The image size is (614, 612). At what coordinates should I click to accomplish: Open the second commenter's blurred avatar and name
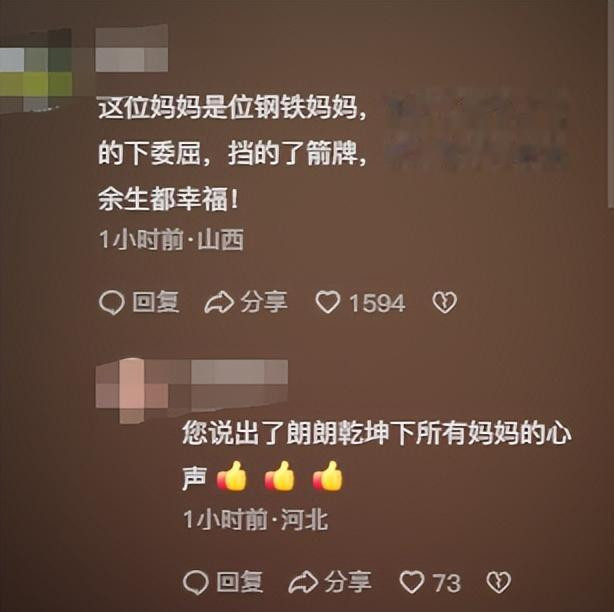192,390
